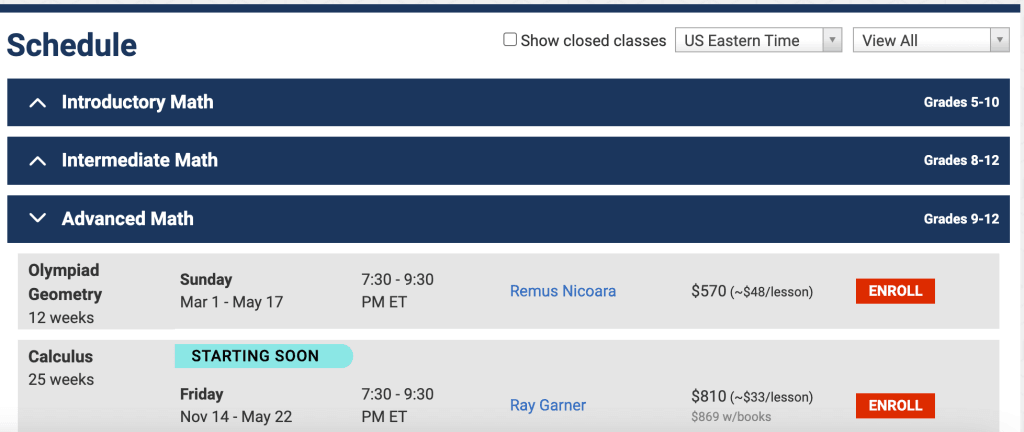Enable the Show closed classes checkbox
Screen dimensions: 1024x432
510,40
